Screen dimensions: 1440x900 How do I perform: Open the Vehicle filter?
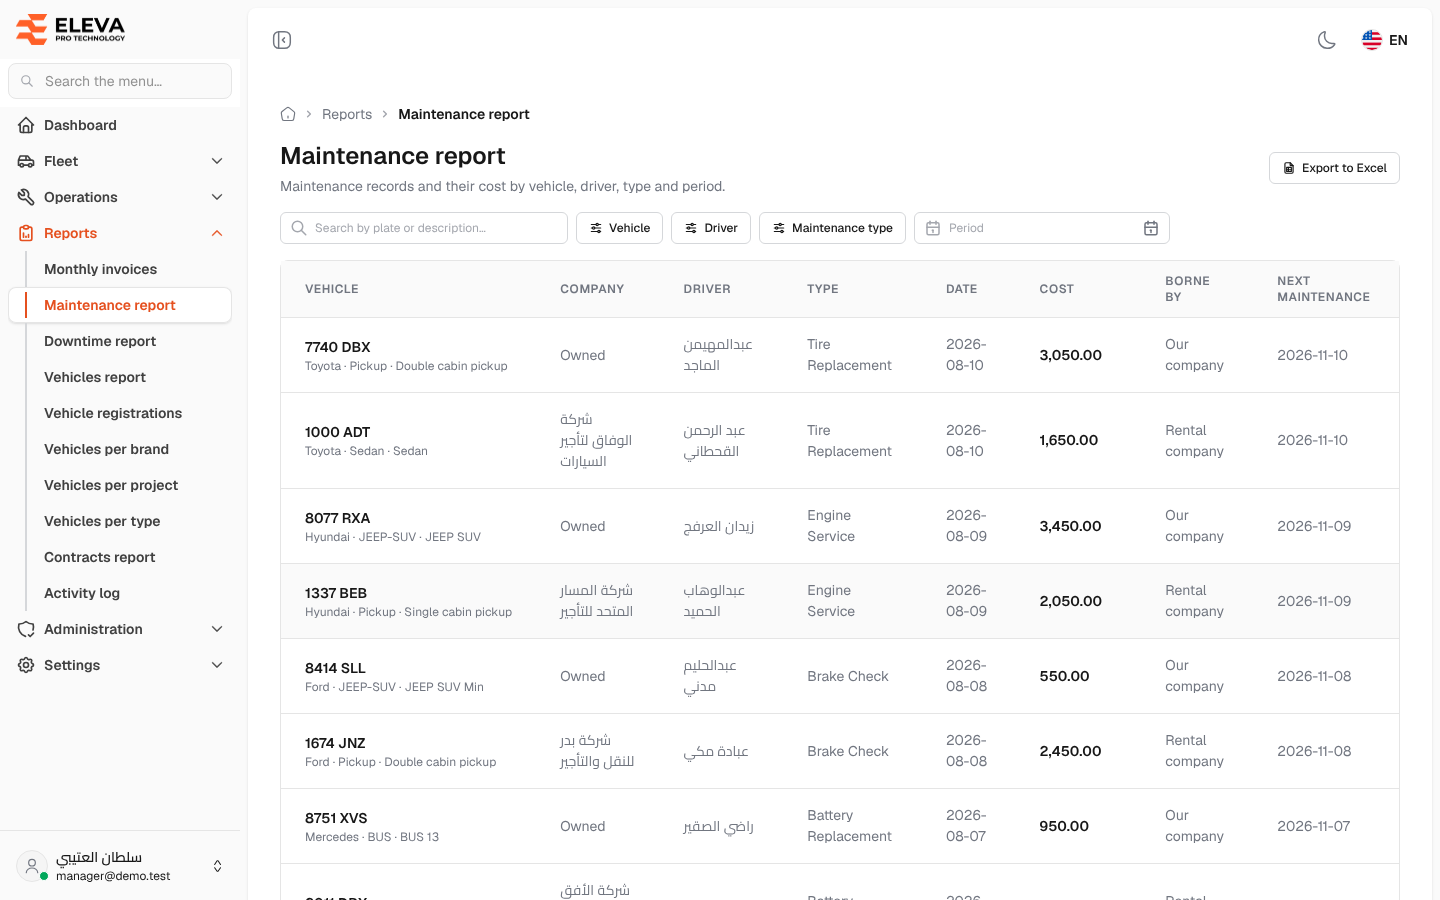(620, 228)
